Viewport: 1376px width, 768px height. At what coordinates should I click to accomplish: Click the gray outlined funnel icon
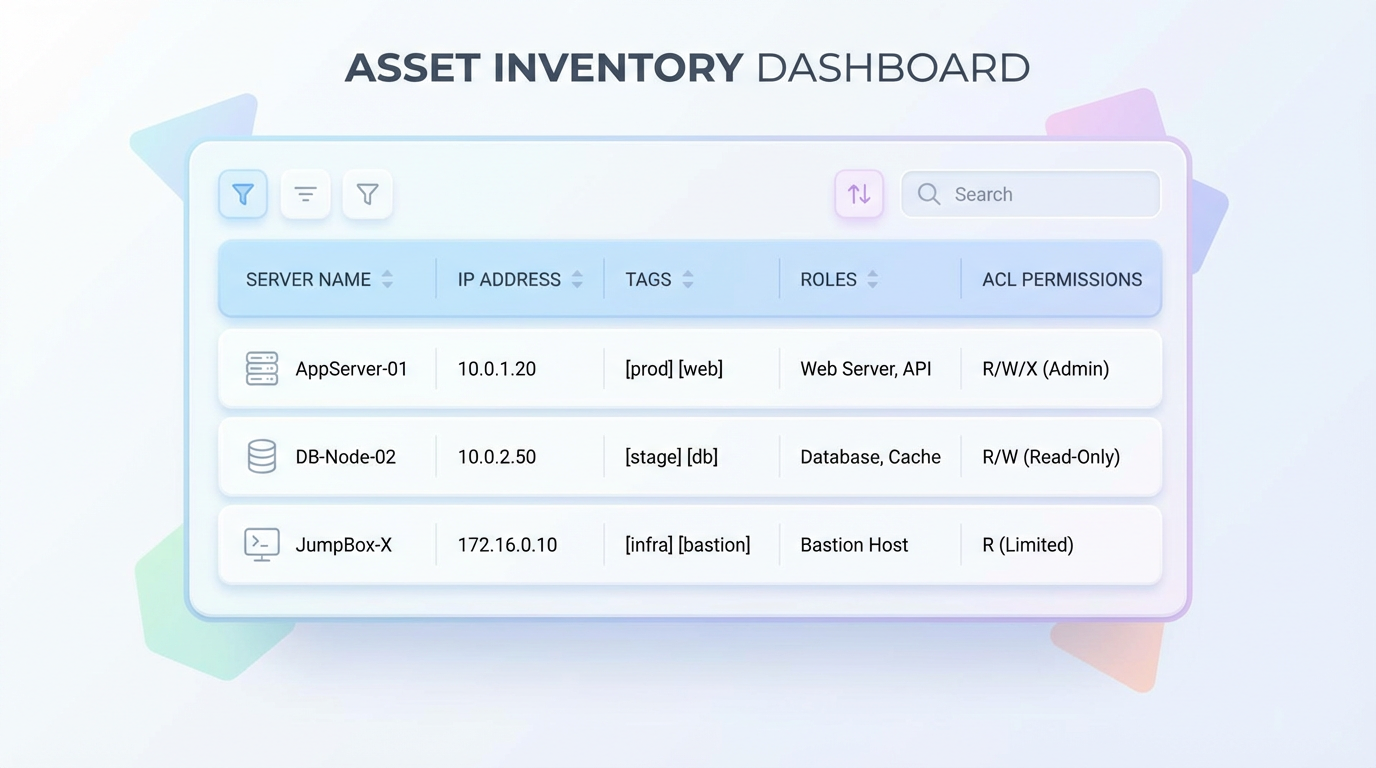click(x=368, y=194)
